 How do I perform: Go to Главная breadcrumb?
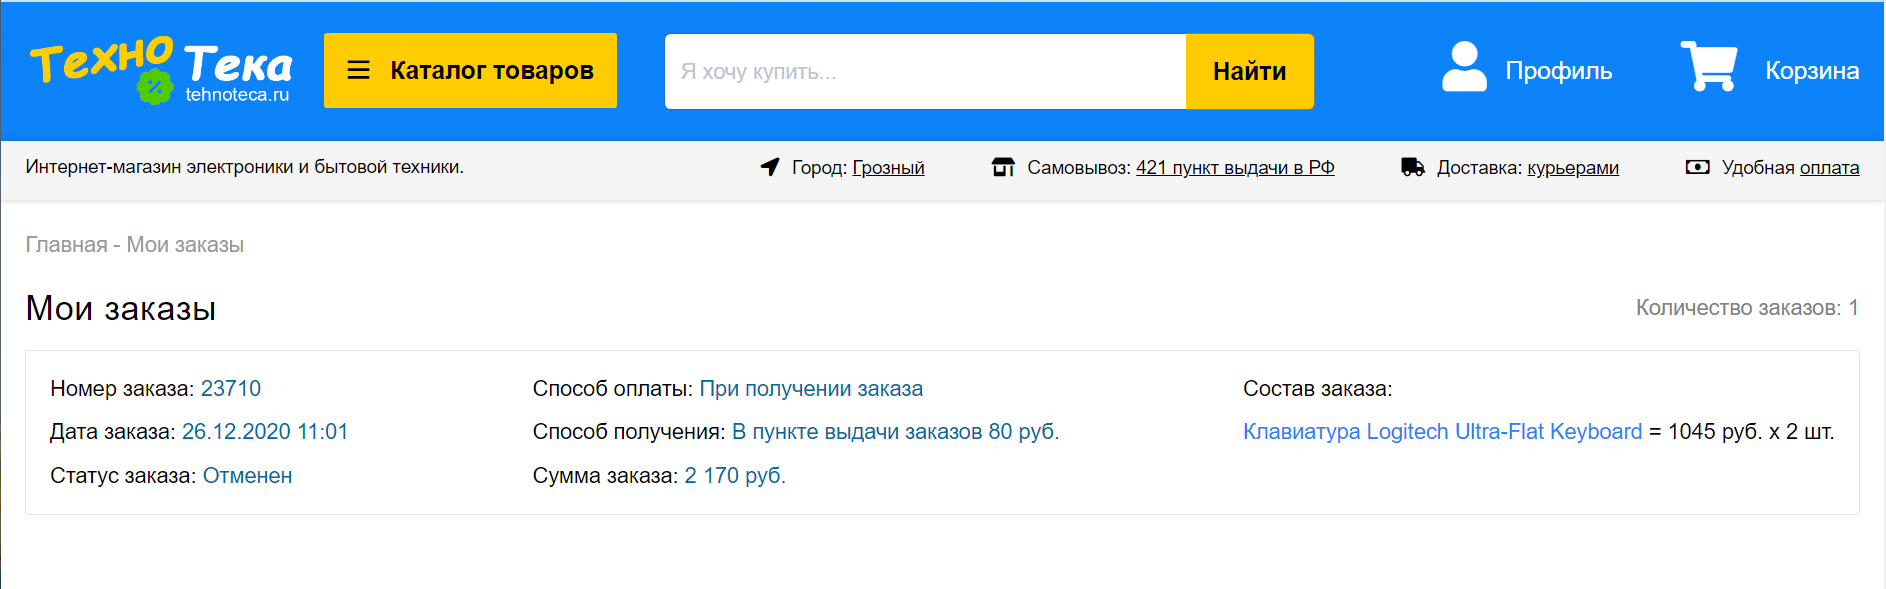tap(66, 245)
